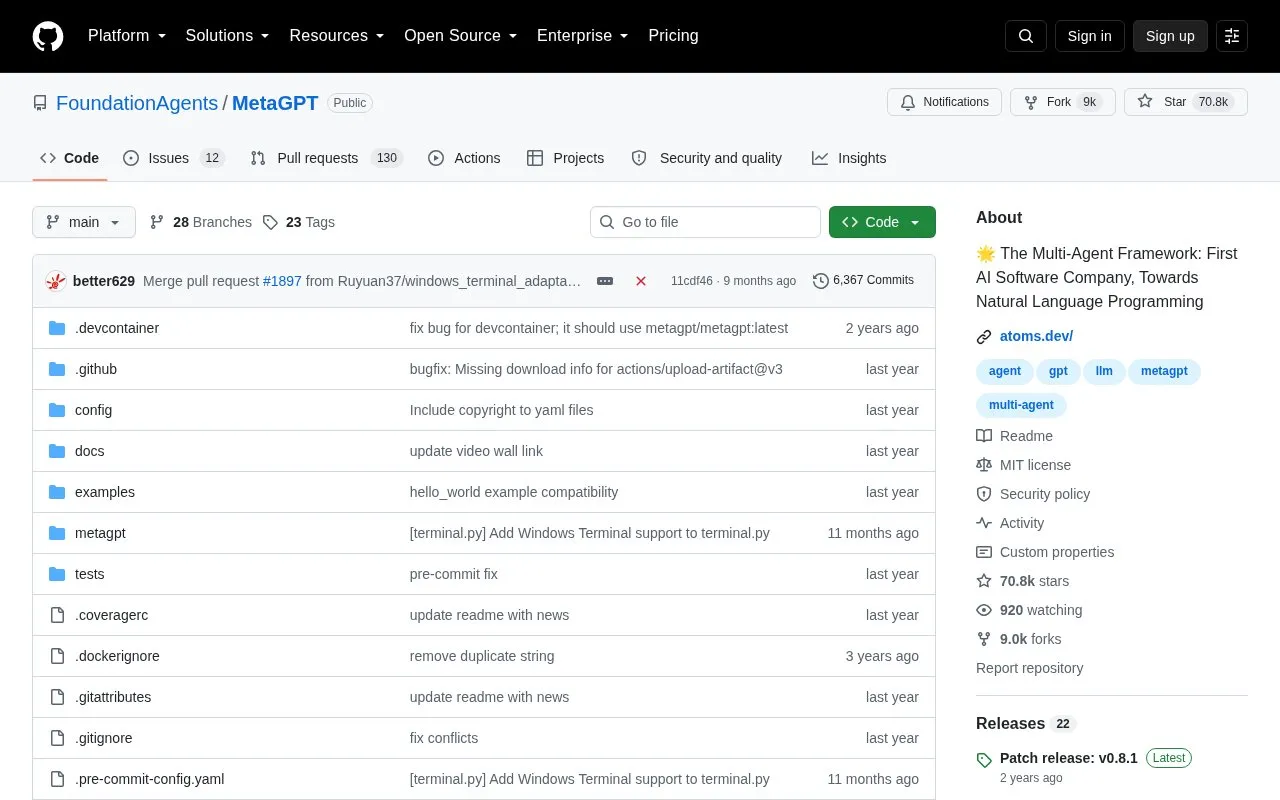The width and height of the screenshot is (1280, 800).
Task: Select the multi-agent topic tag
Action: (x=1021, y=405)
